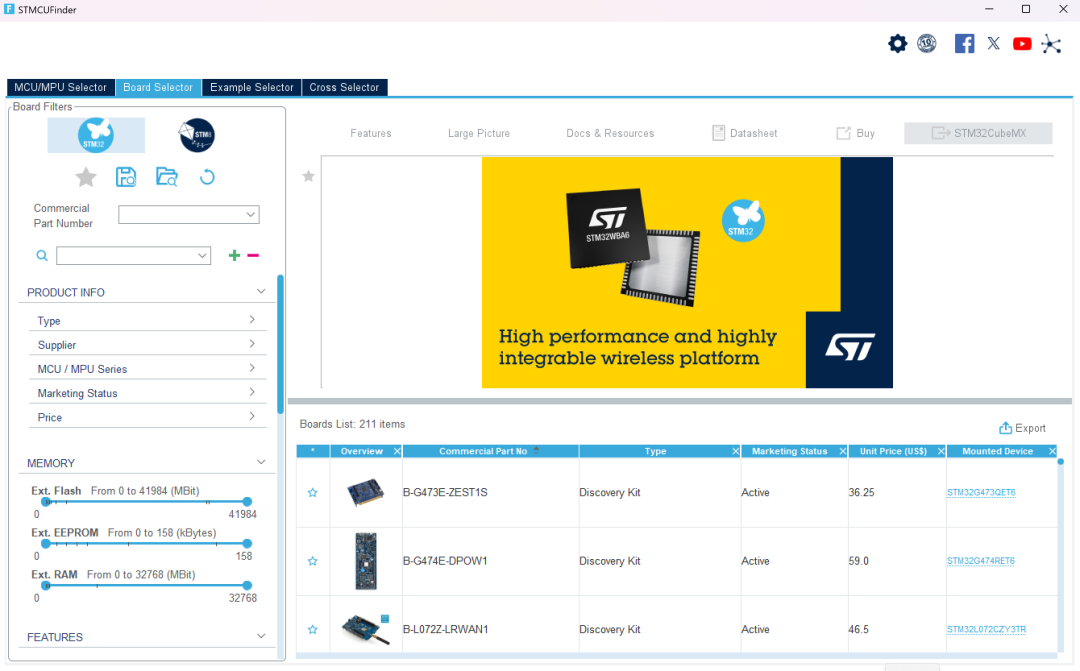Toggle the FEATURES section

coord(261,636)
